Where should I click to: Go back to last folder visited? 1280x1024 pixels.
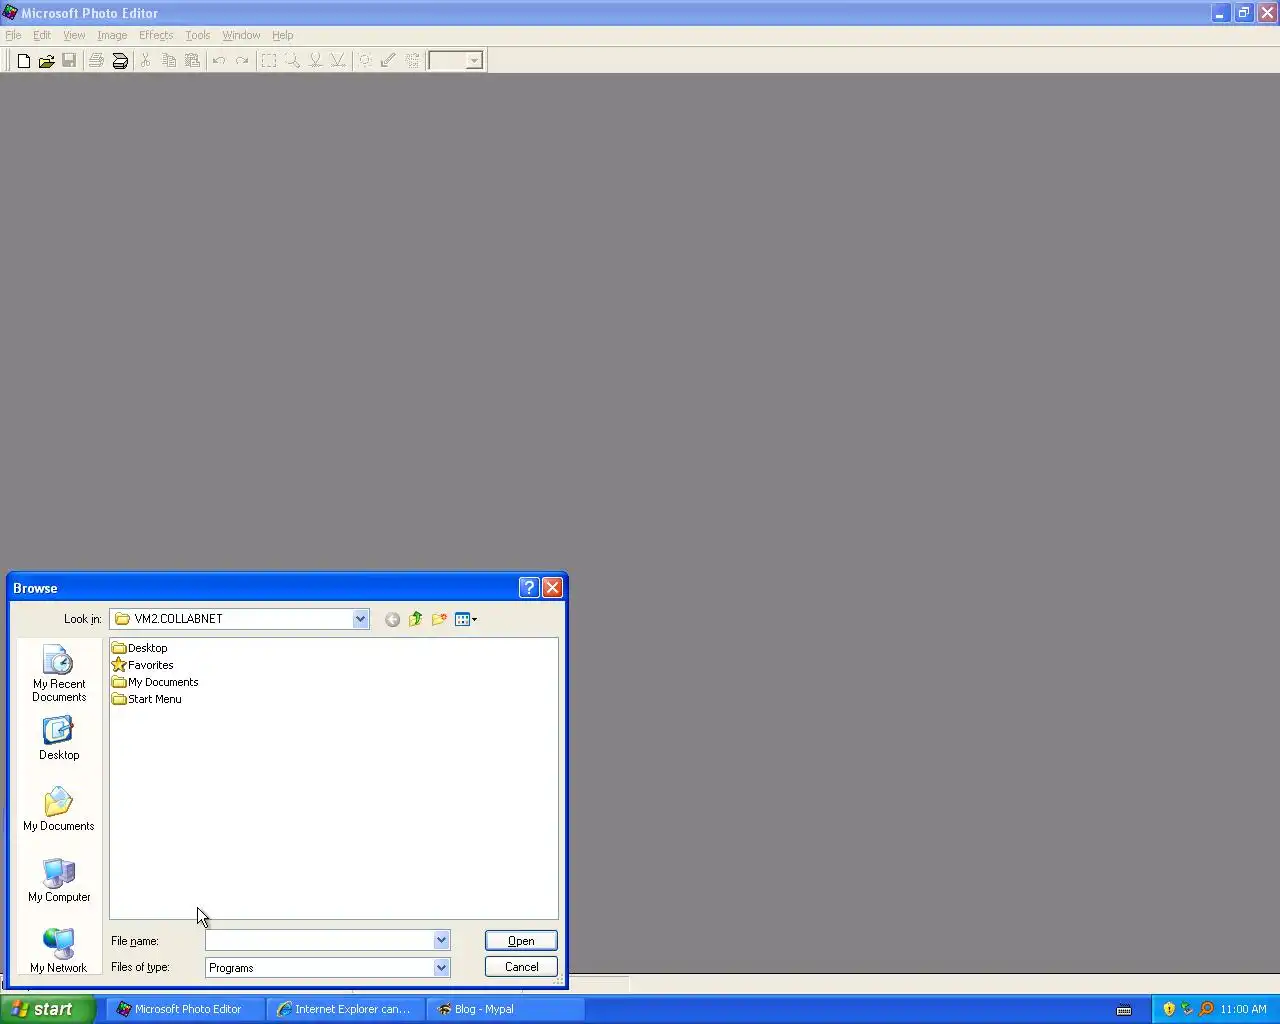pos(392,620)
